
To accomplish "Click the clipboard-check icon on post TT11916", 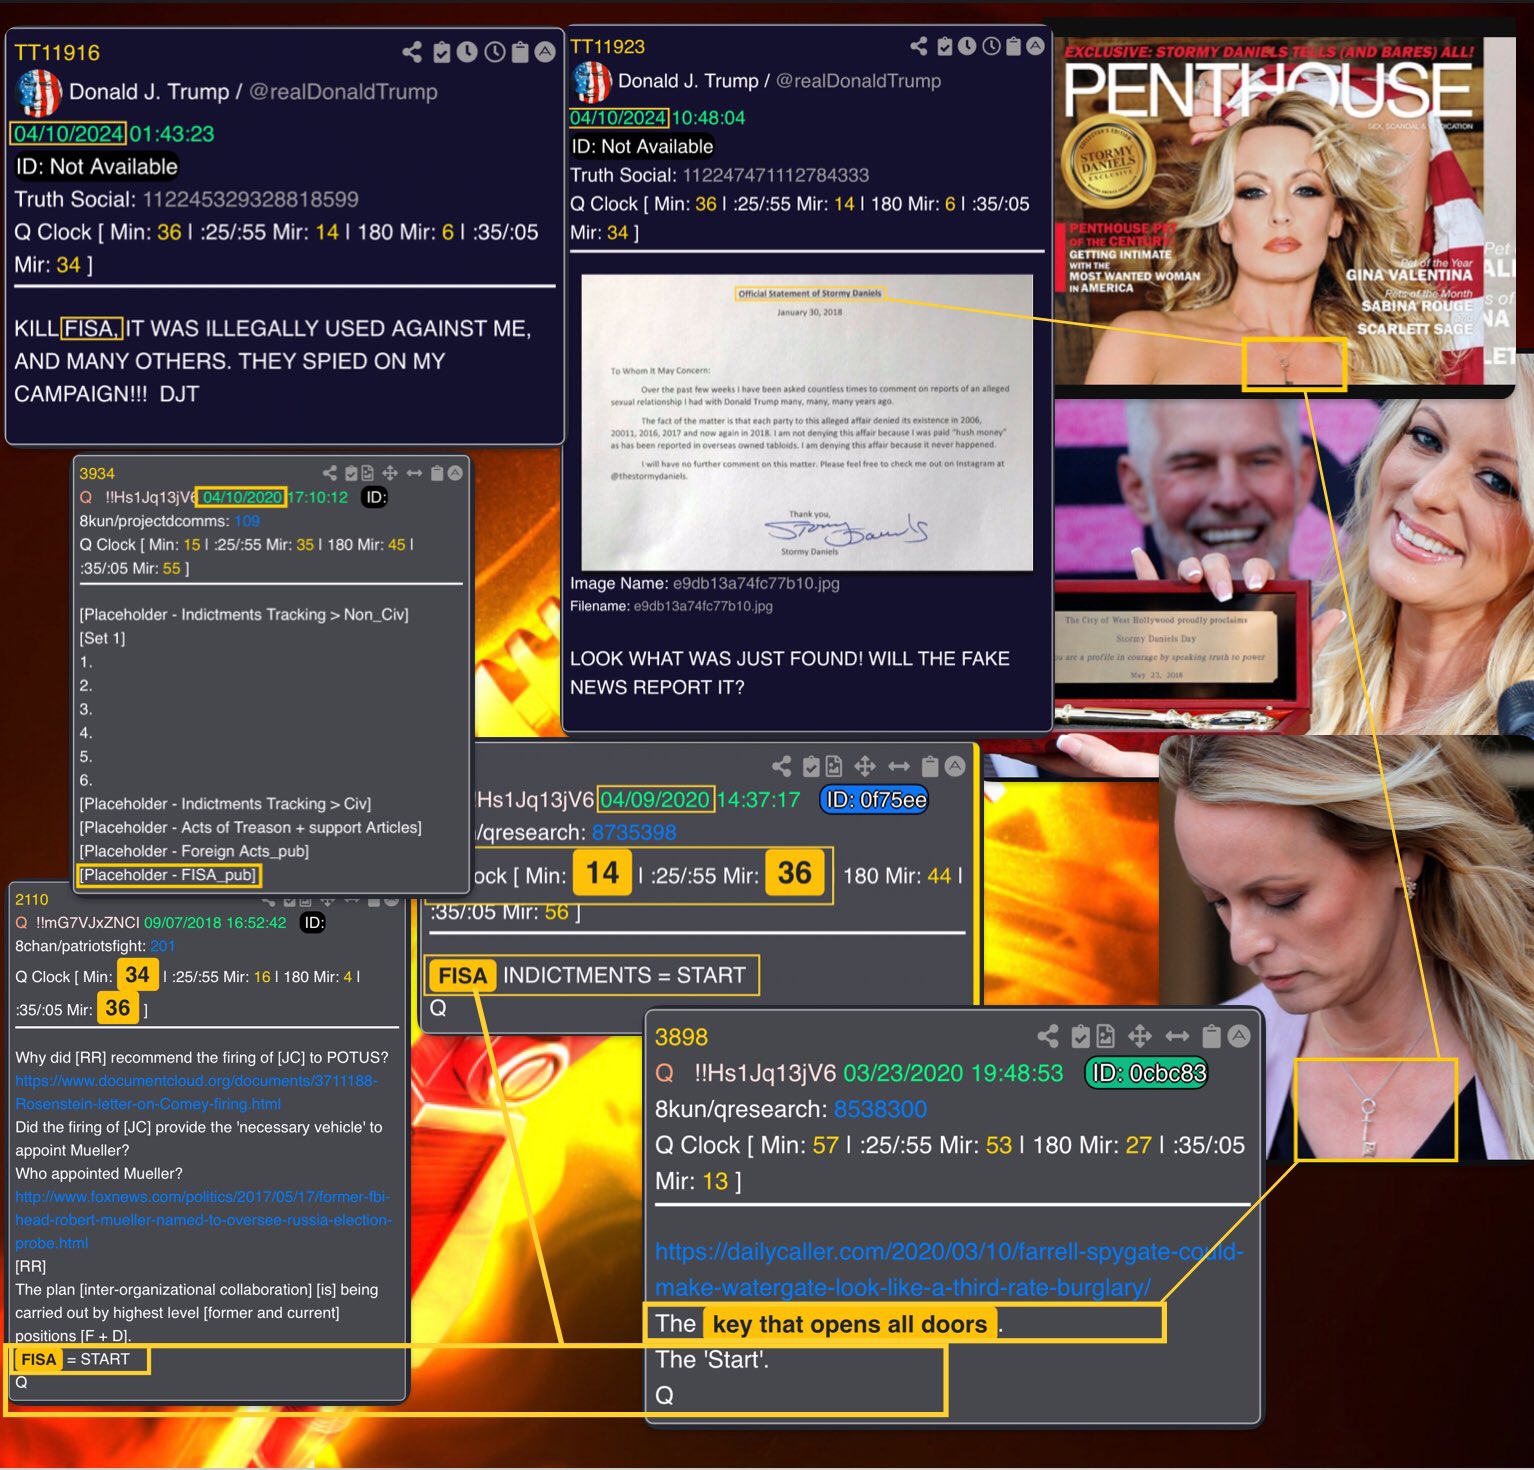I will click(442, 52).
